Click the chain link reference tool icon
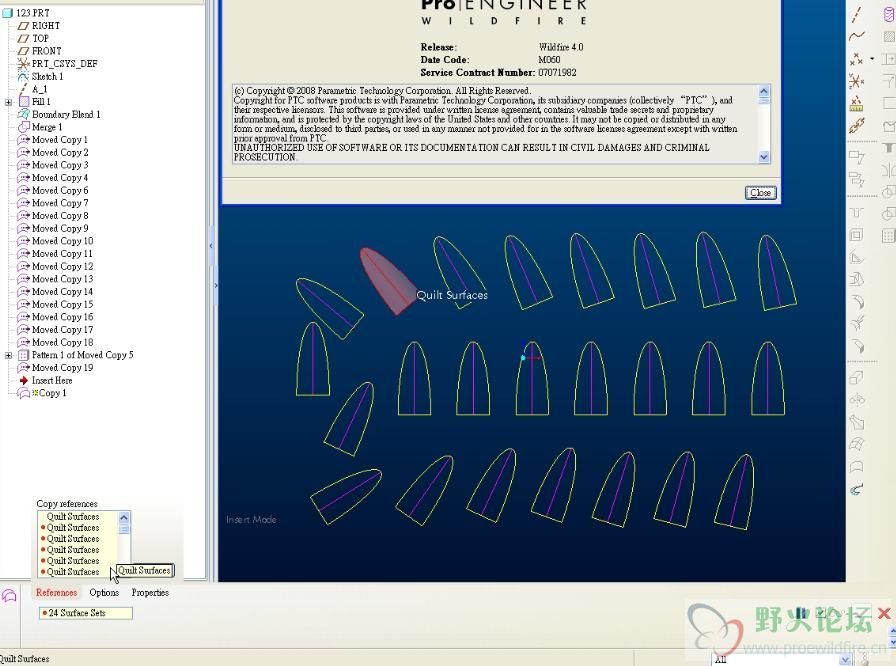Image resolution: width=896 pixels, height=666 pixels. click(856, 126)
